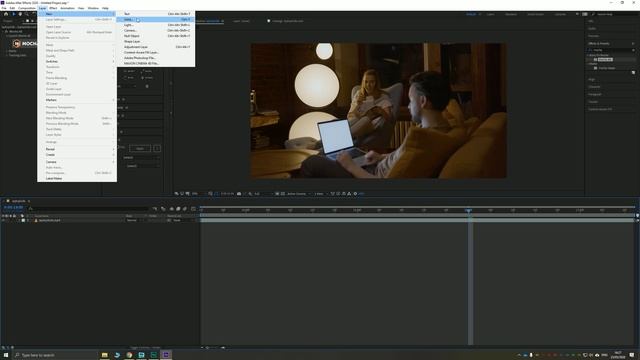Expand the Character panel
The width and height of the screenshot is (640, 360).
(x=594, y=87)
